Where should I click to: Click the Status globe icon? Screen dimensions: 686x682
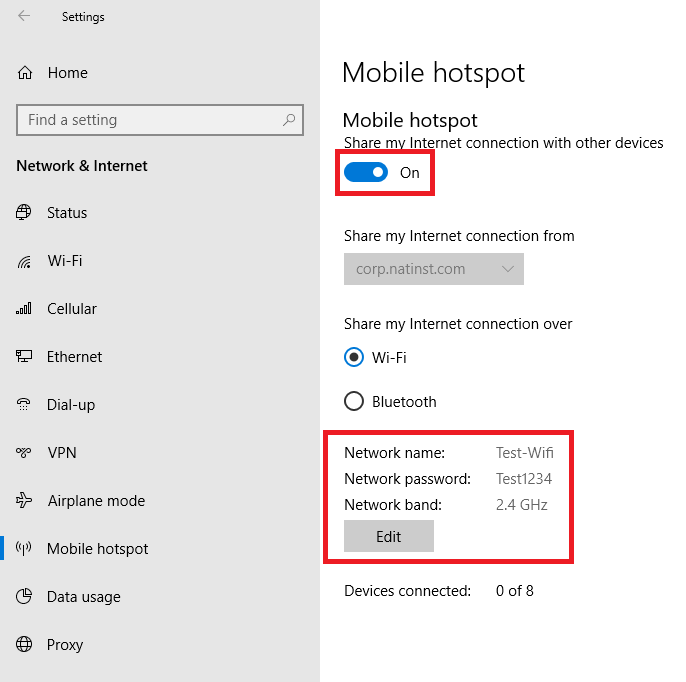24,212
